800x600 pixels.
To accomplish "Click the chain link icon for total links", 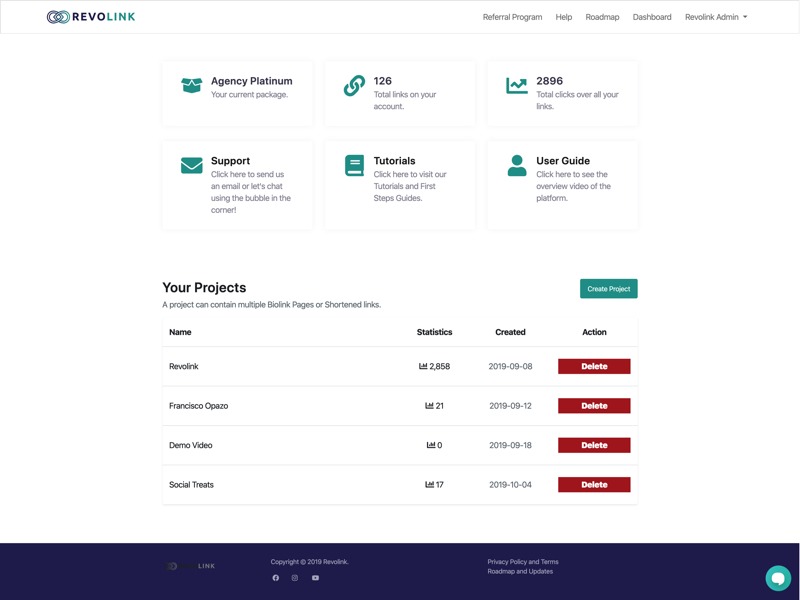I will 354,86.
